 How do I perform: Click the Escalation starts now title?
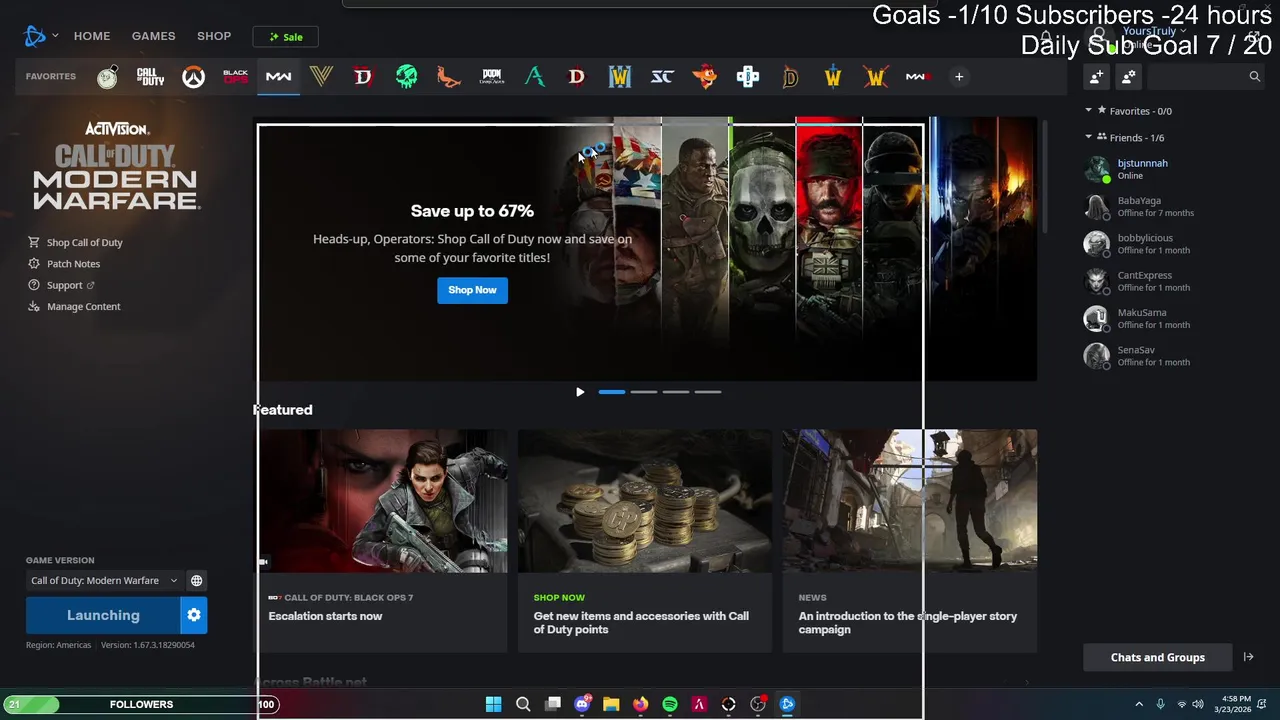point(325,617)
